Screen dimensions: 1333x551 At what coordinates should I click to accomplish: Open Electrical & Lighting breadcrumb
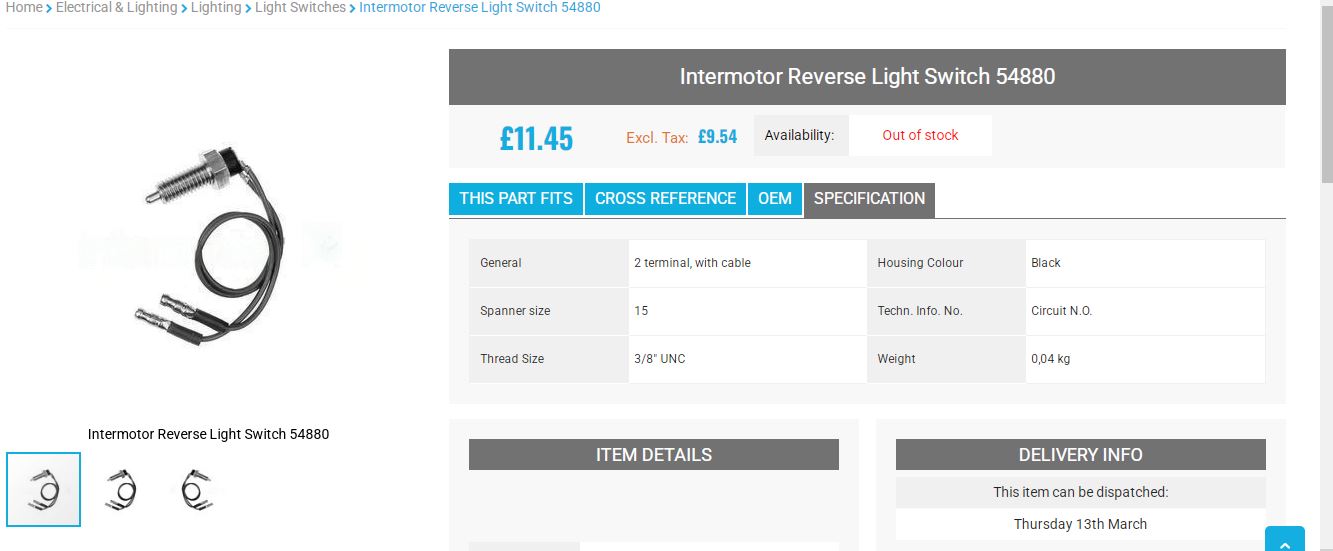tap(117, 7)
